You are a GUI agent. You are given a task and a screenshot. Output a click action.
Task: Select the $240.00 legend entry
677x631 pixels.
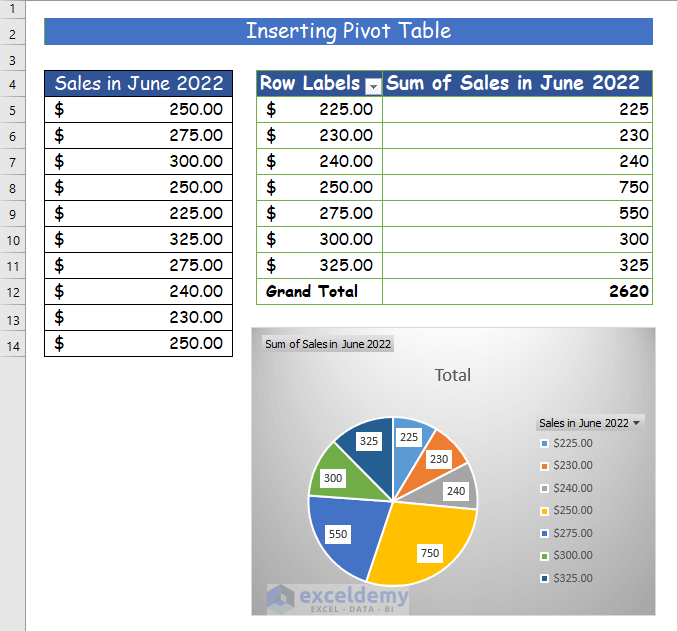coord(567,488)
